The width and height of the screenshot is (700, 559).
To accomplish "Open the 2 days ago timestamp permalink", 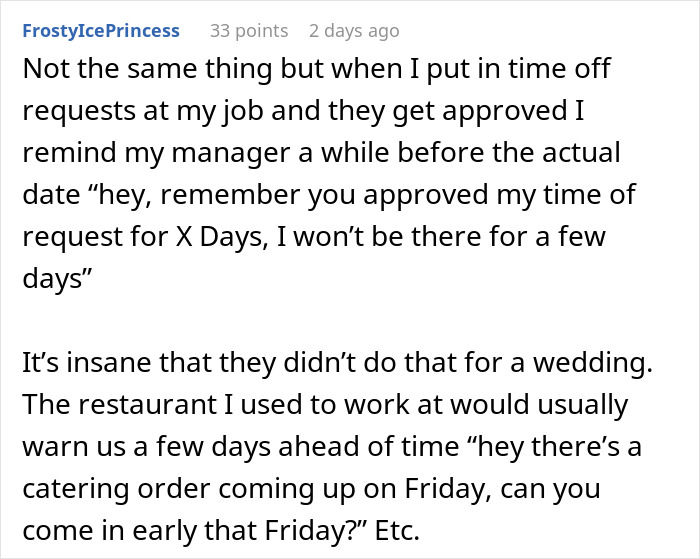I will pyautogui.click(x=354, y=31).
